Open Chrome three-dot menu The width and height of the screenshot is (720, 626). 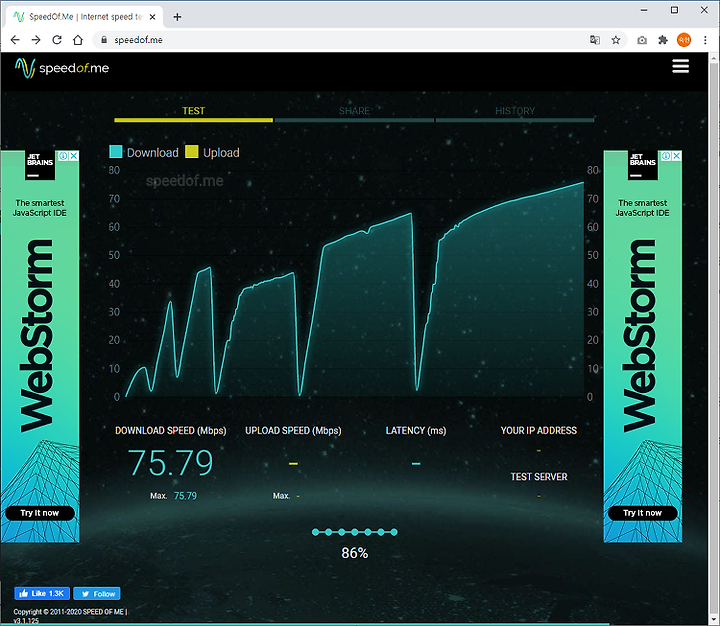point(705,40)
